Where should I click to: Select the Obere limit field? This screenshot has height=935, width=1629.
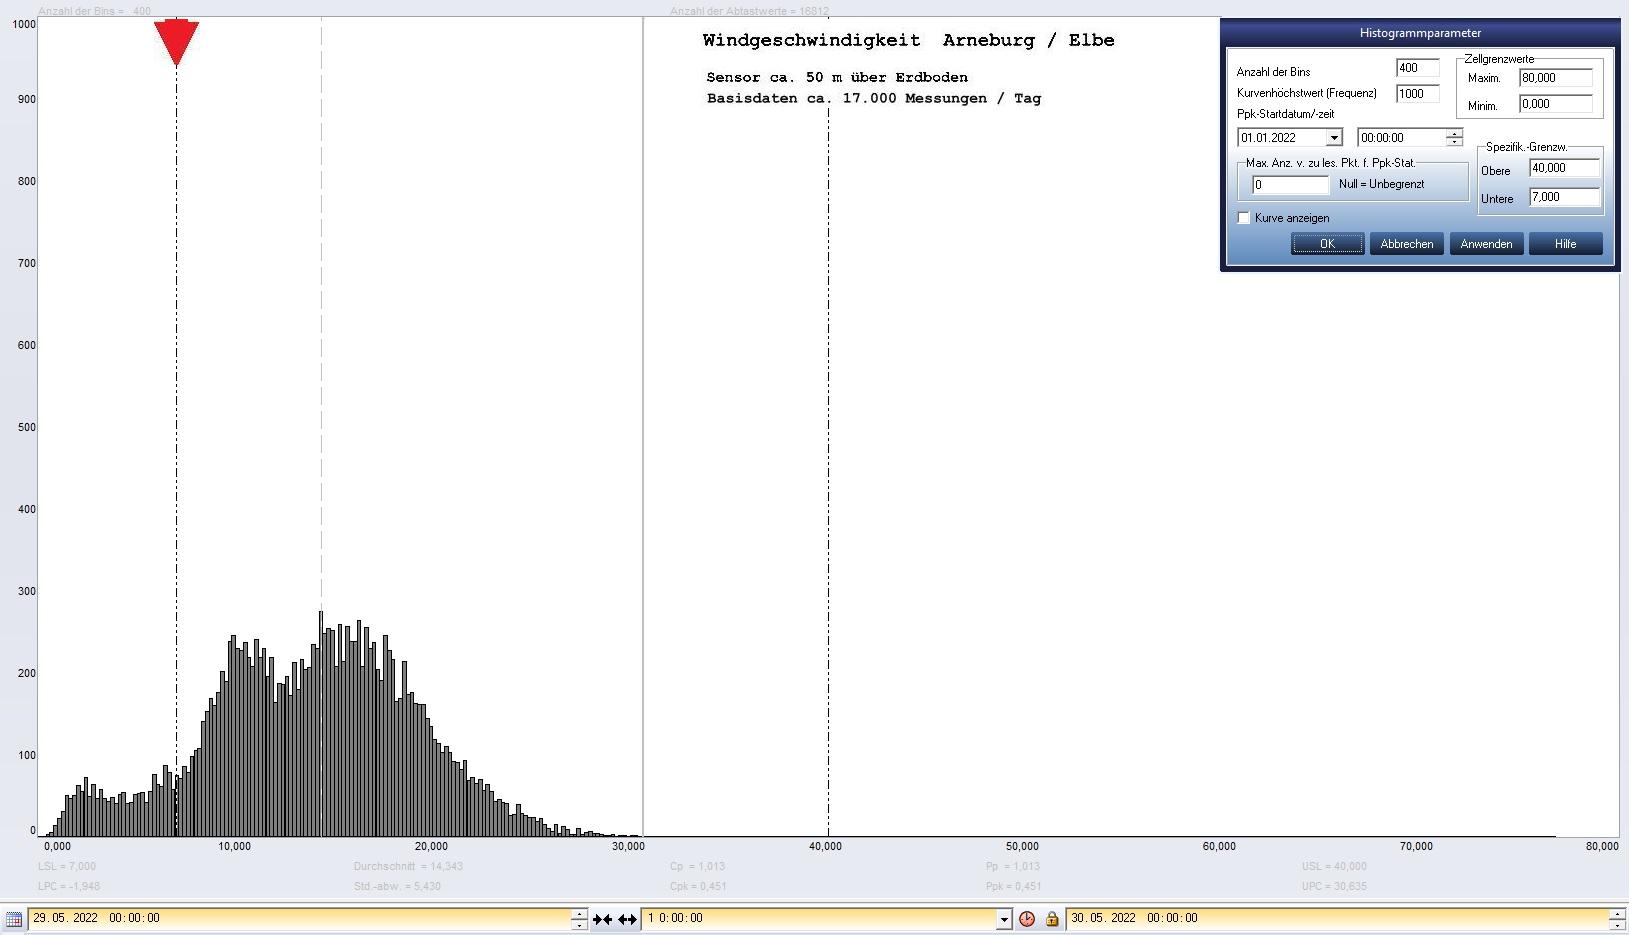pyautogui.click(x=1563, y=169)
